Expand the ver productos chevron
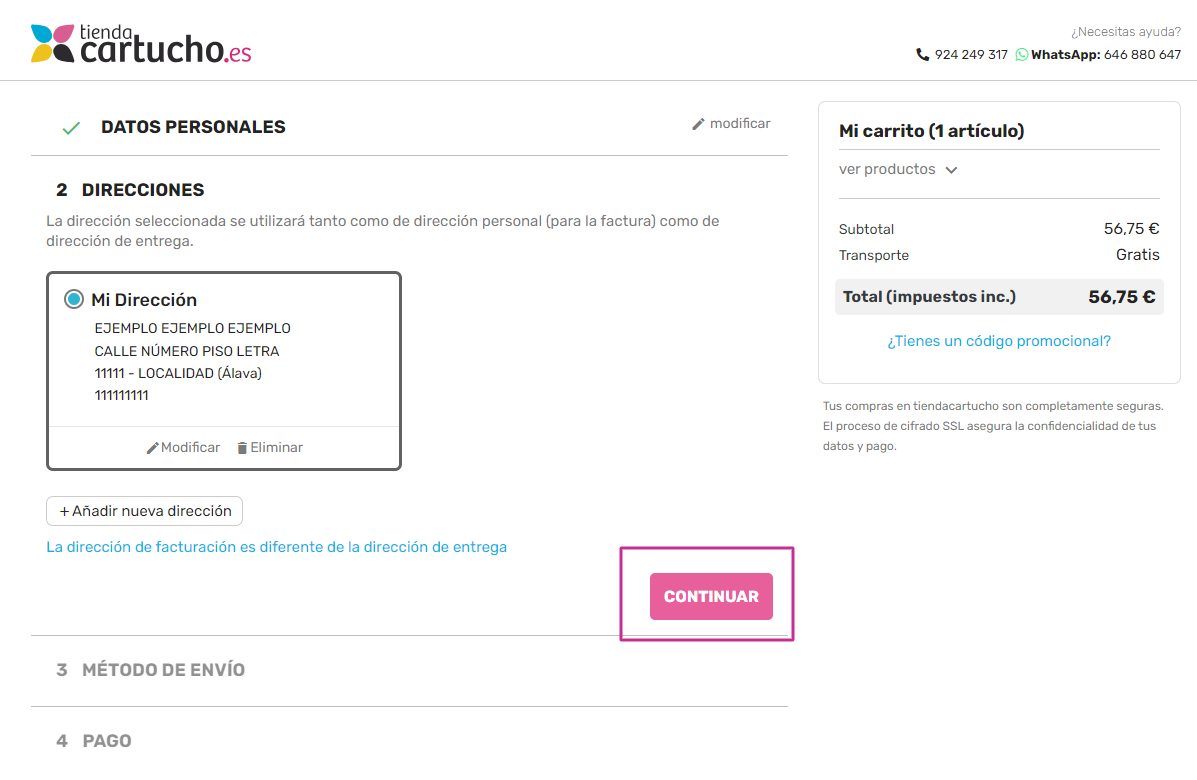This screenshot has width=1197, height=780. tap(951, 170)
